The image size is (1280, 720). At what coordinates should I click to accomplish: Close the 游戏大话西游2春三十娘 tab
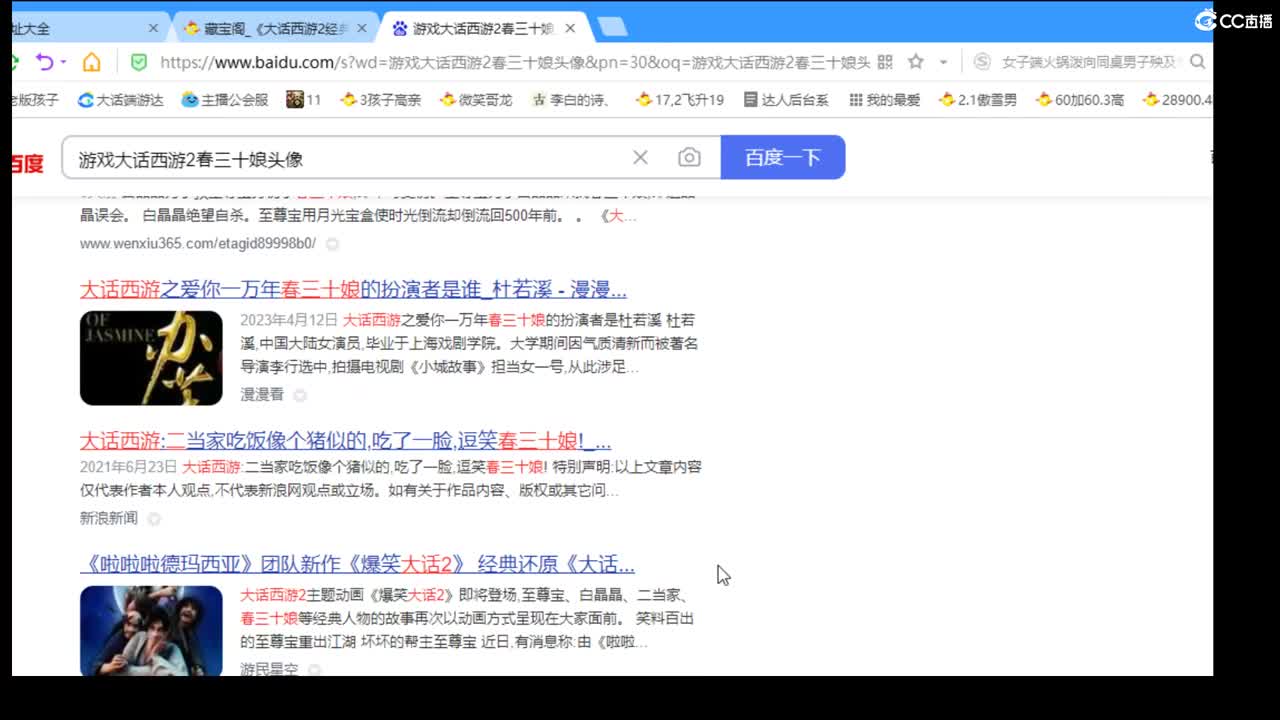click(570, 28)
